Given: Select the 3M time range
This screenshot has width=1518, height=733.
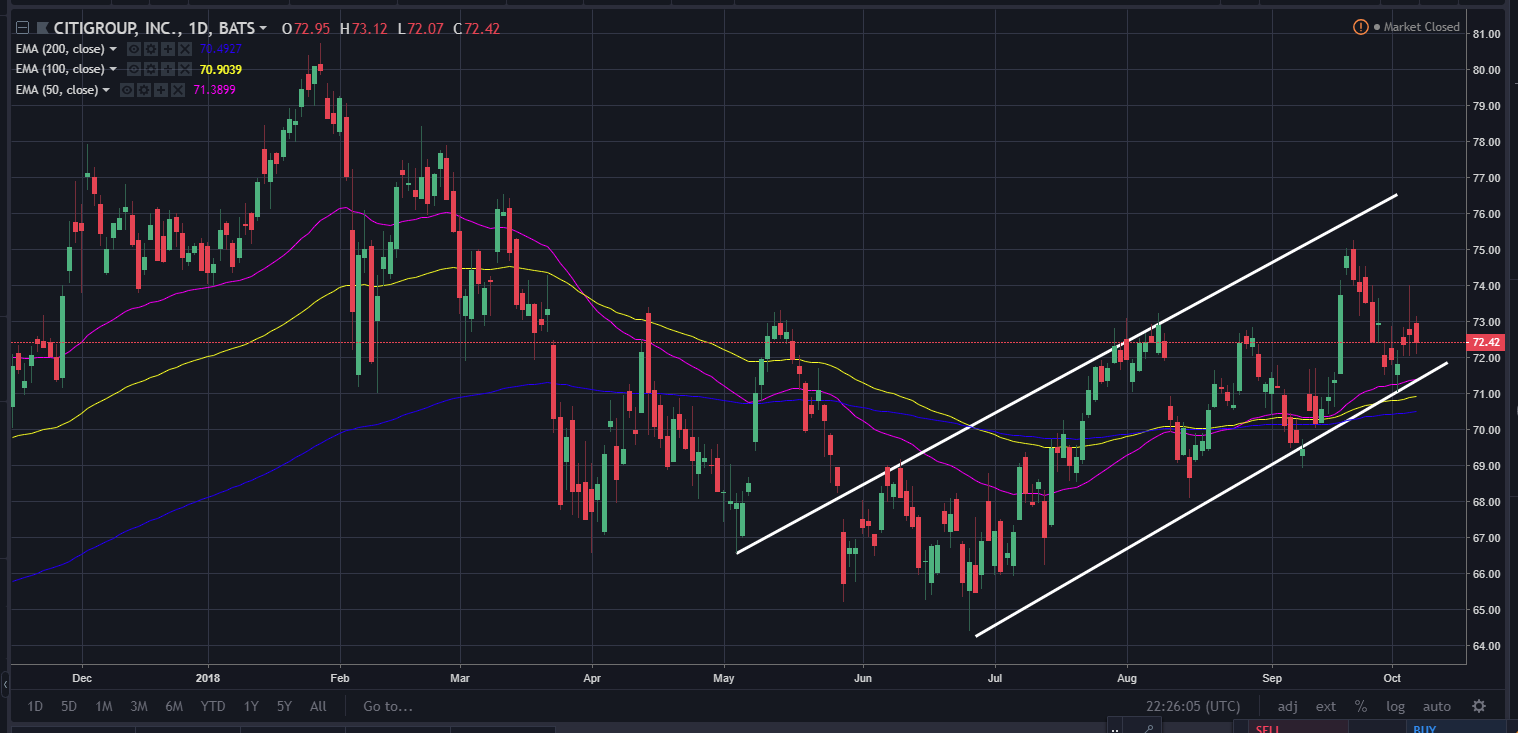Looking at the screenshot, I should coord(139,706).
